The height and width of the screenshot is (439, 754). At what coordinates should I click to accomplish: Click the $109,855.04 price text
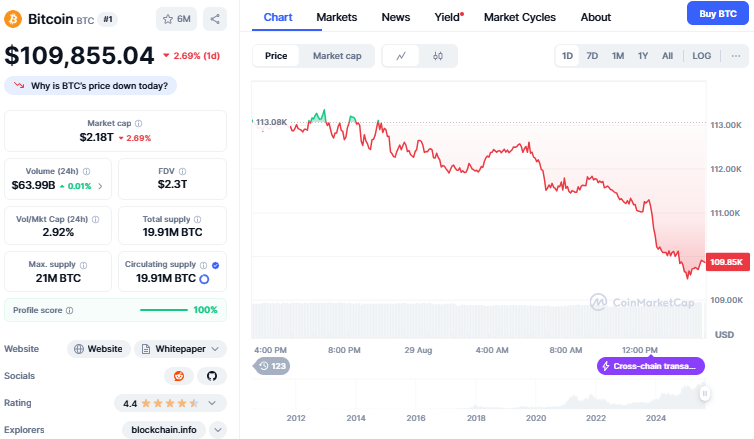coord(79,55)
